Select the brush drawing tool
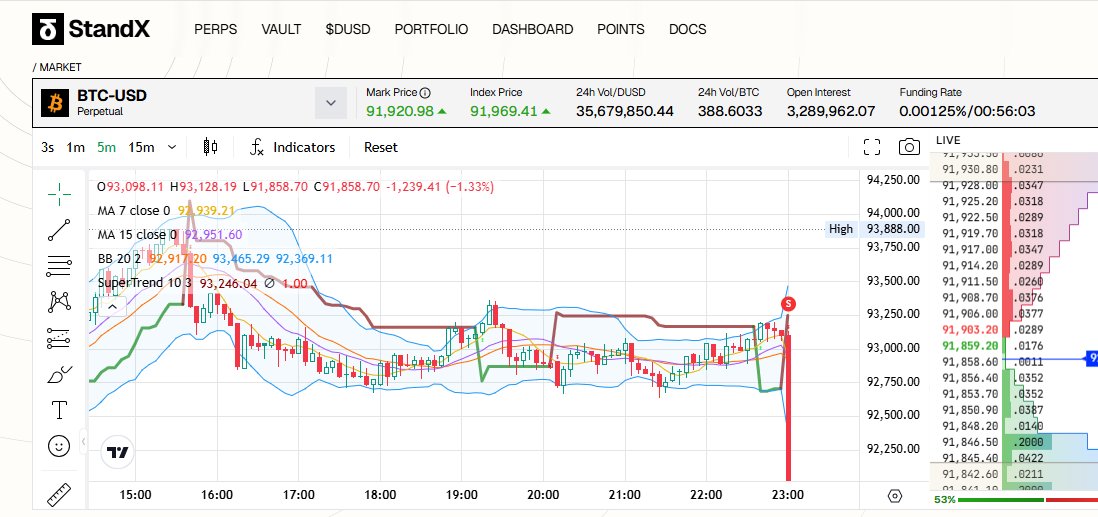The image size is (1098, 517). click(x=60, y=374)
